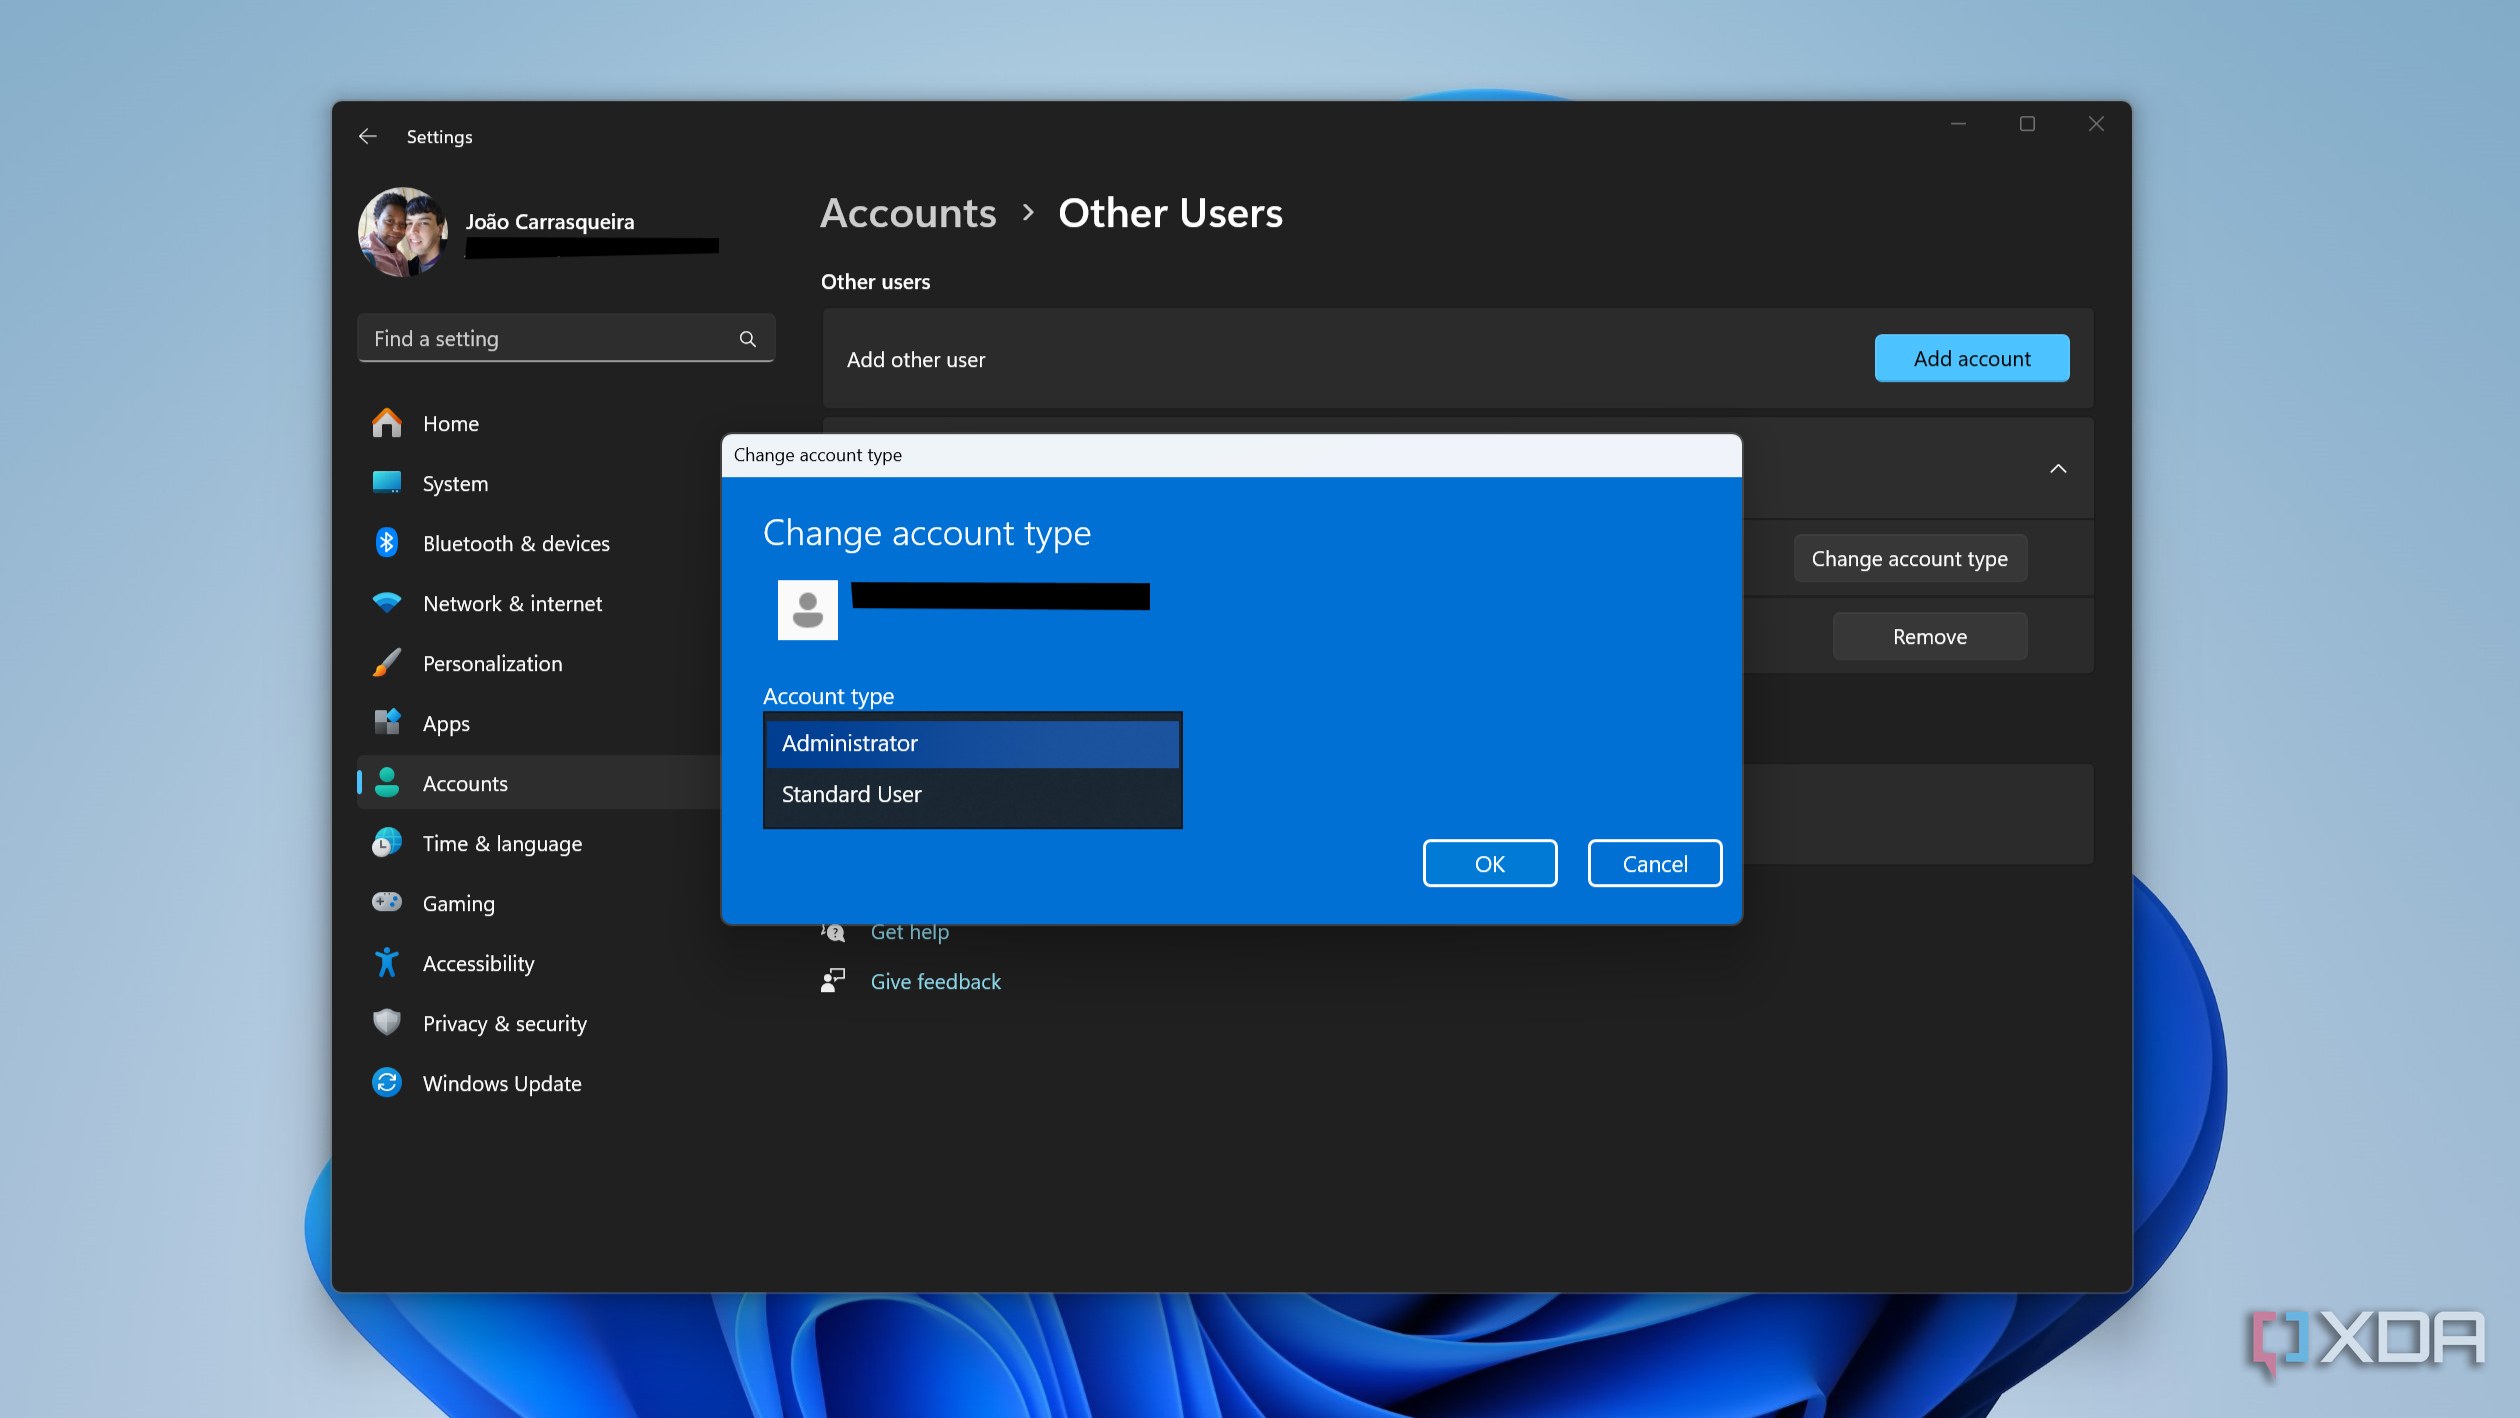Click the Windows Update icon

(x=387, y=1082)
